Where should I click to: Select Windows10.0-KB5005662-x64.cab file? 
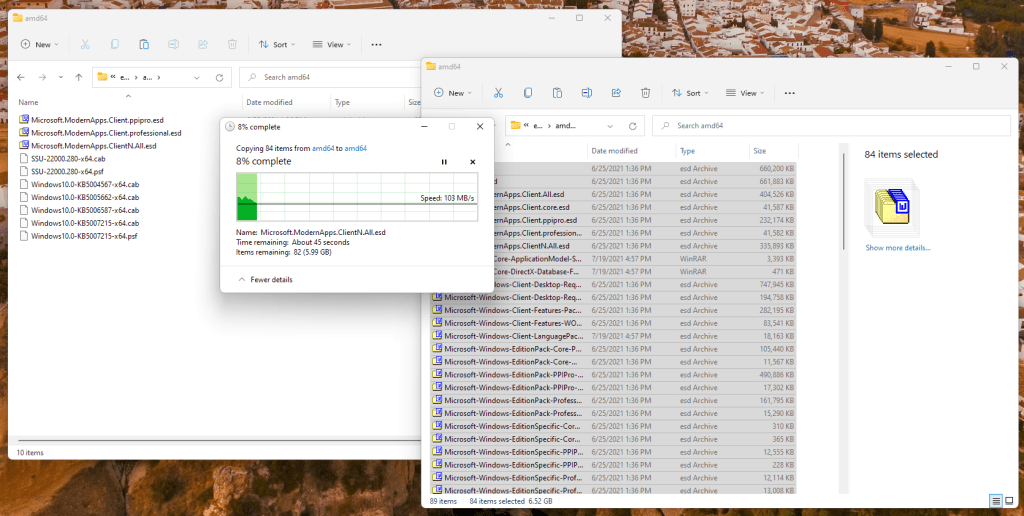point(79,197)
